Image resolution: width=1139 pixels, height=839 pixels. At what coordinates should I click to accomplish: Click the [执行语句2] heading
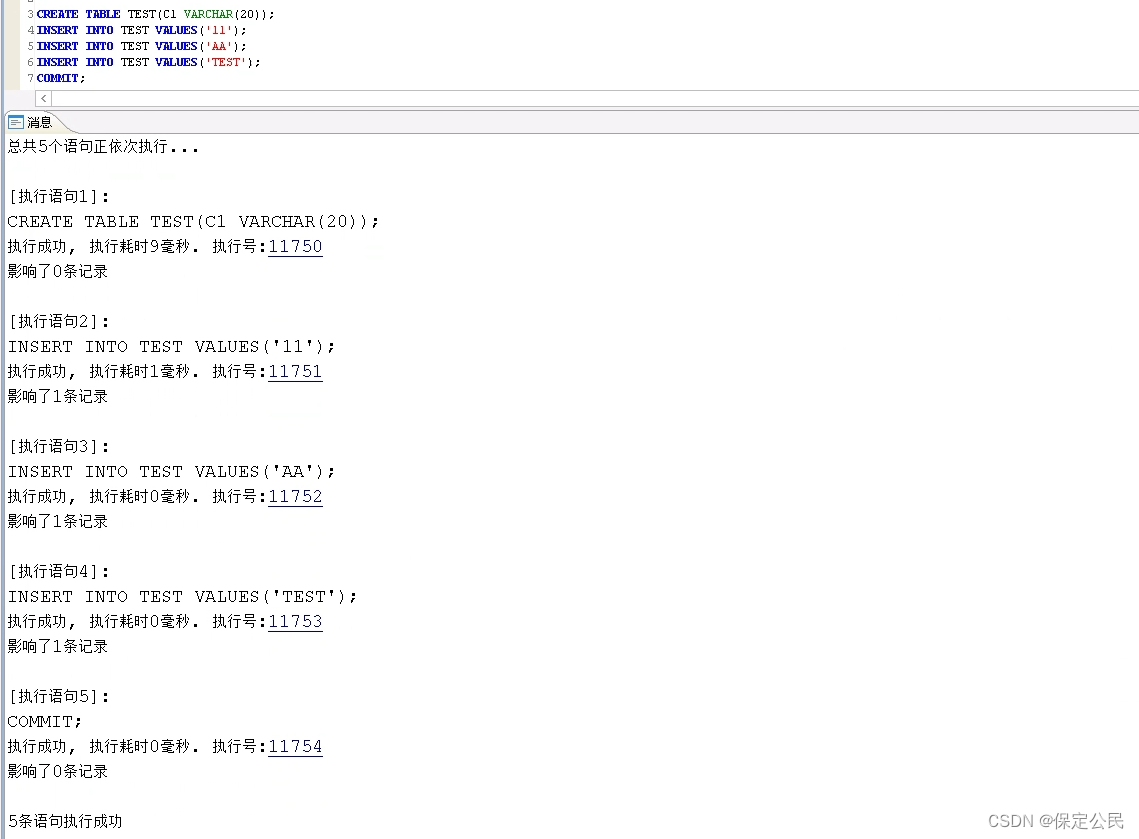pos(59,321)
